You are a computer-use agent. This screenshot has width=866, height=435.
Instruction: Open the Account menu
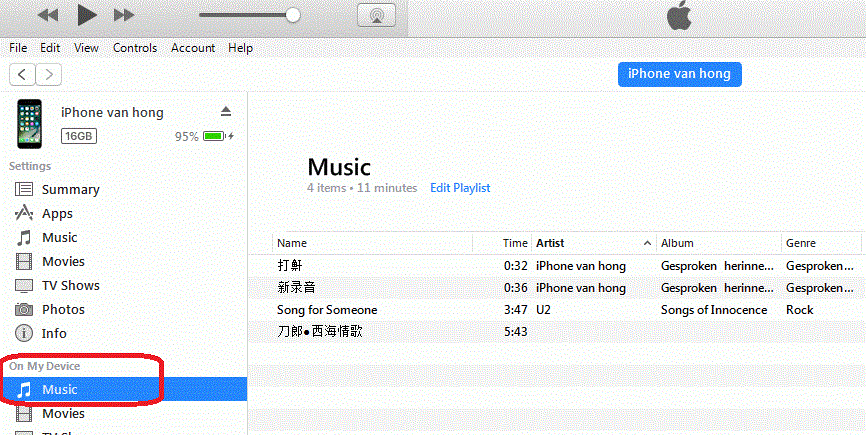192,47
